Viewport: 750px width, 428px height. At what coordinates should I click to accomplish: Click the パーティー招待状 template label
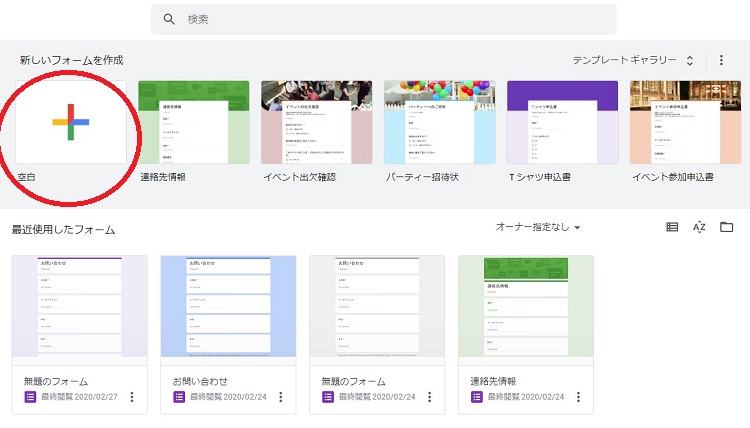tap(422, 177)
